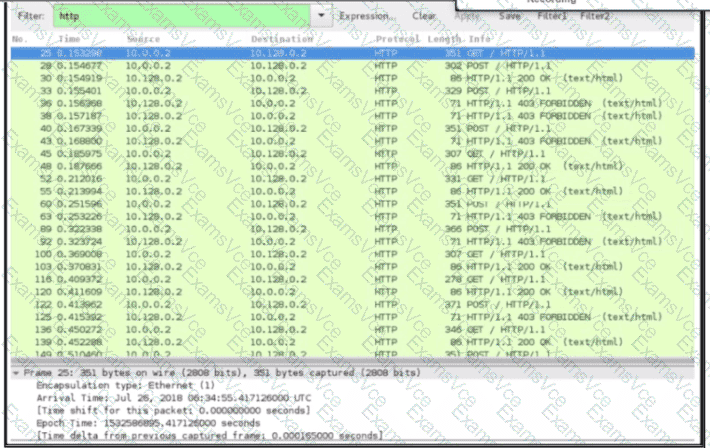Sort by Destination column header

pos(281,38)
